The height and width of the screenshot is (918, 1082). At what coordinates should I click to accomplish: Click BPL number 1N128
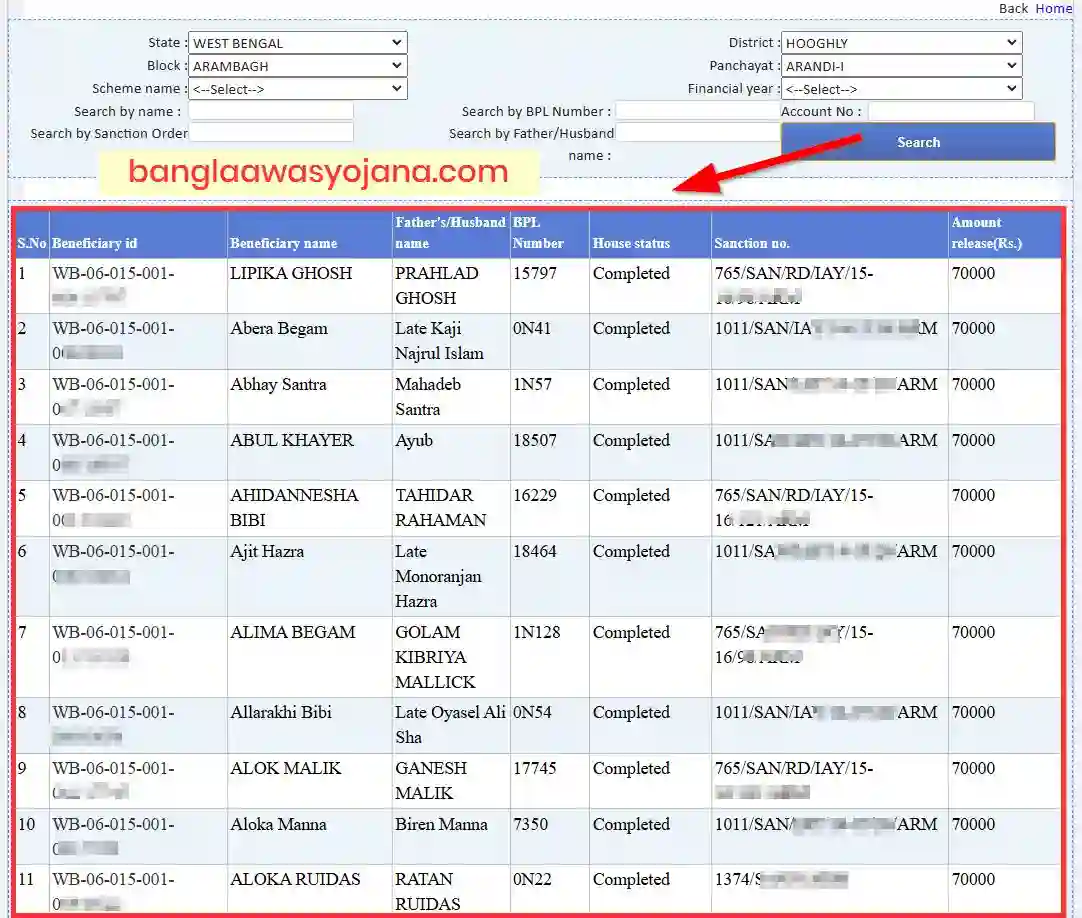[537, 632]
